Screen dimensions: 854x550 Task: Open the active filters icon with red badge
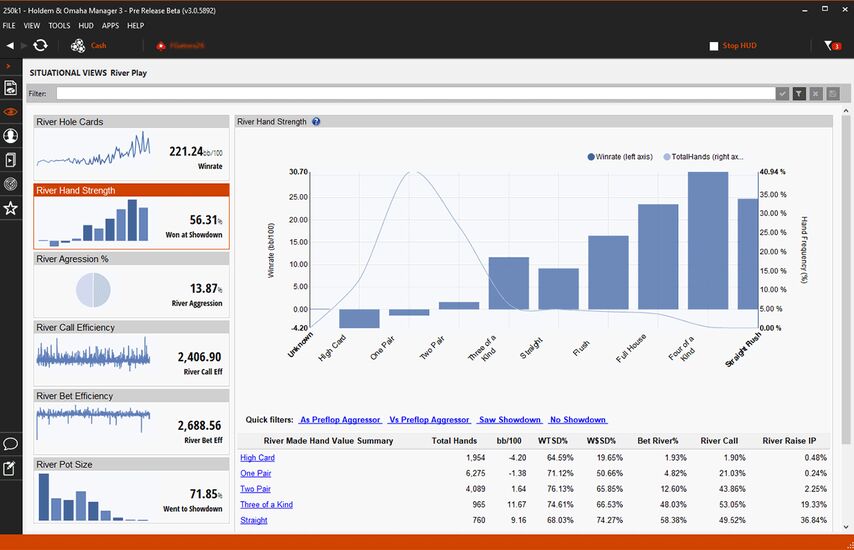click(831, 45)
